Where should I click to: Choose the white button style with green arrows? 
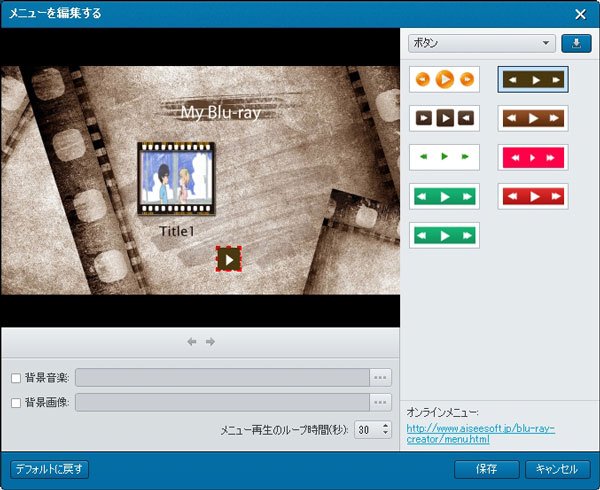click(x=444, y=157)
